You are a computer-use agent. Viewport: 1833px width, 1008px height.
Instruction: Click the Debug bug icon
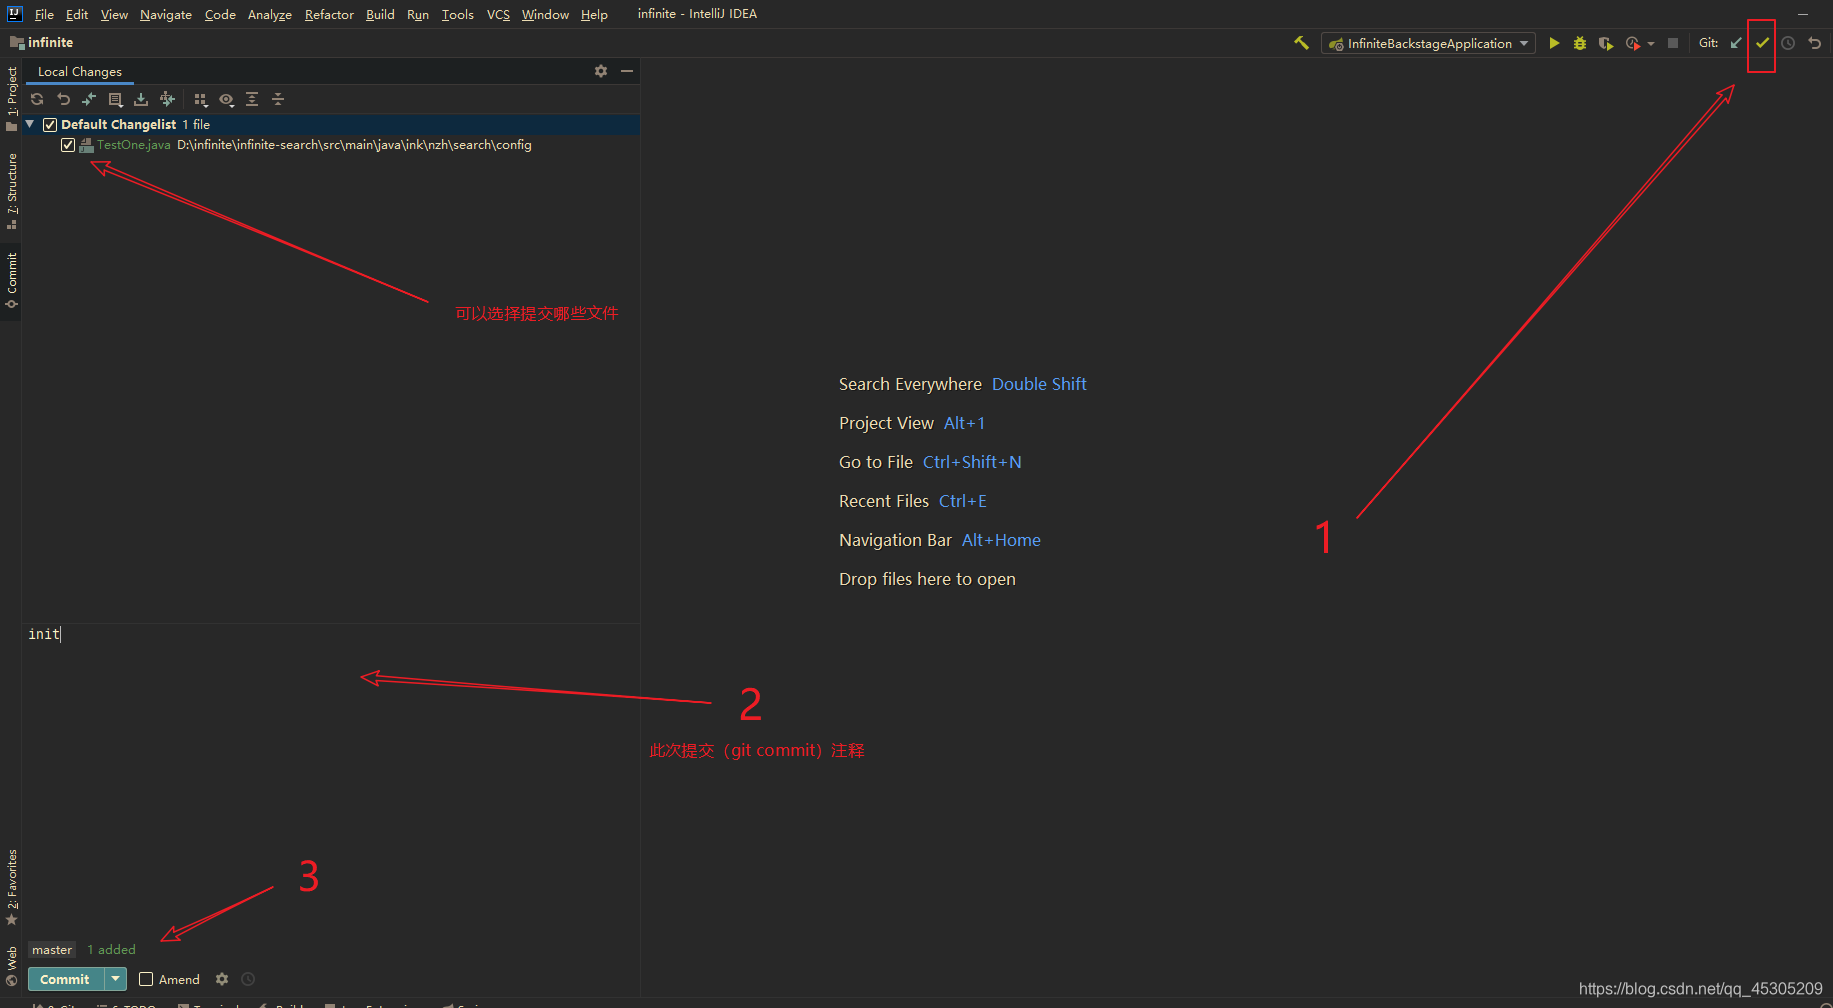(1580, 43)
